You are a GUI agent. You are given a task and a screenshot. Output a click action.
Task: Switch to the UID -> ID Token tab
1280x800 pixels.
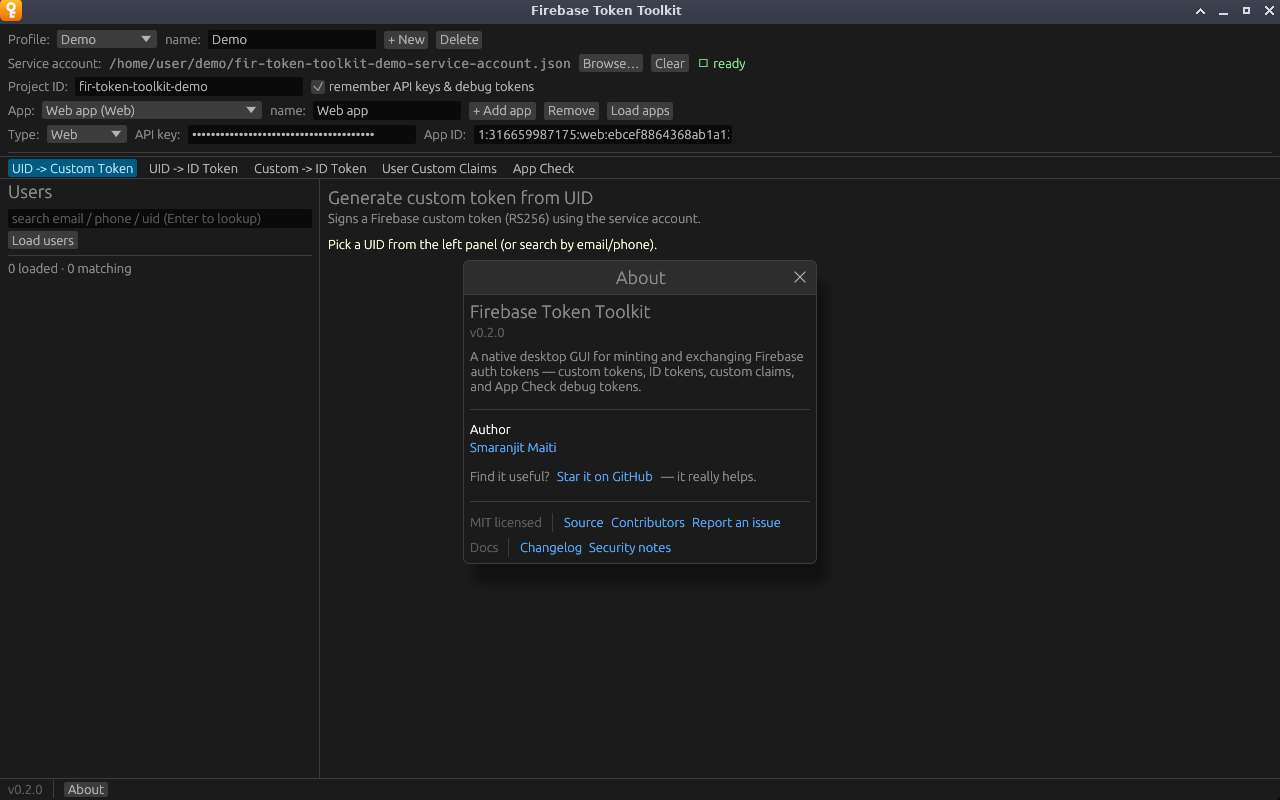pos(193,168)
